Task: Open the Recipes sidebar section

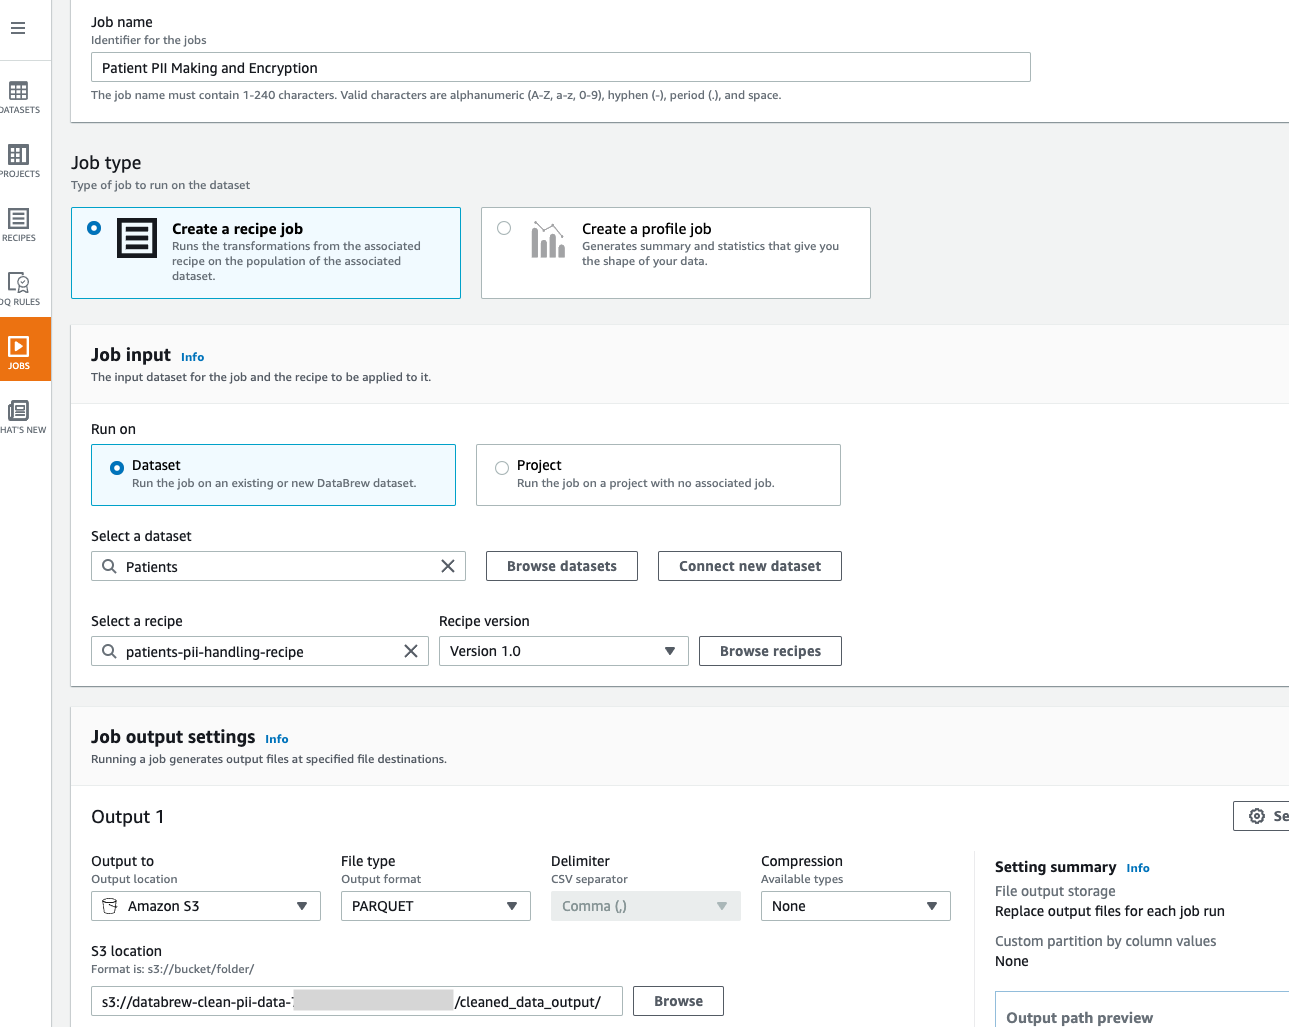Action: pos(19,225)
